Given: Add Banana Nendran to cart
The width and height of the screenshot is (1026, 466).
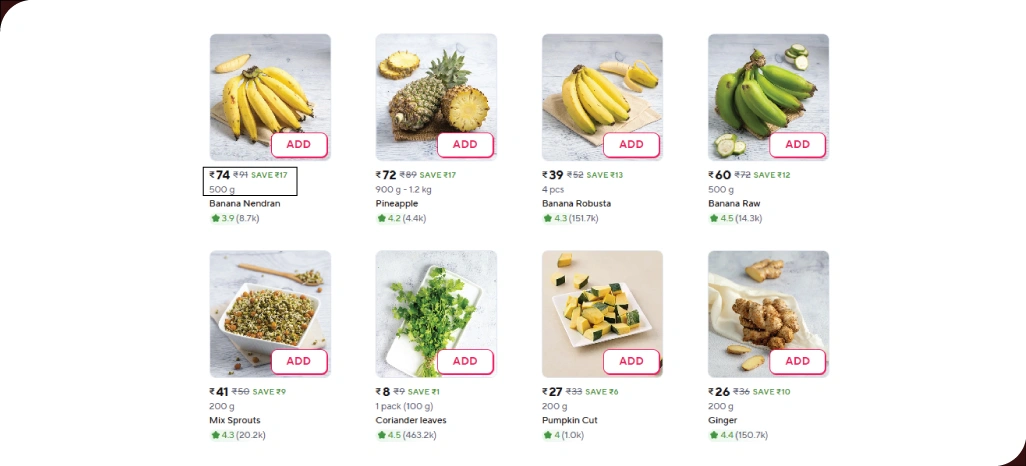Looking at the screenshot, I should [298, 144].
